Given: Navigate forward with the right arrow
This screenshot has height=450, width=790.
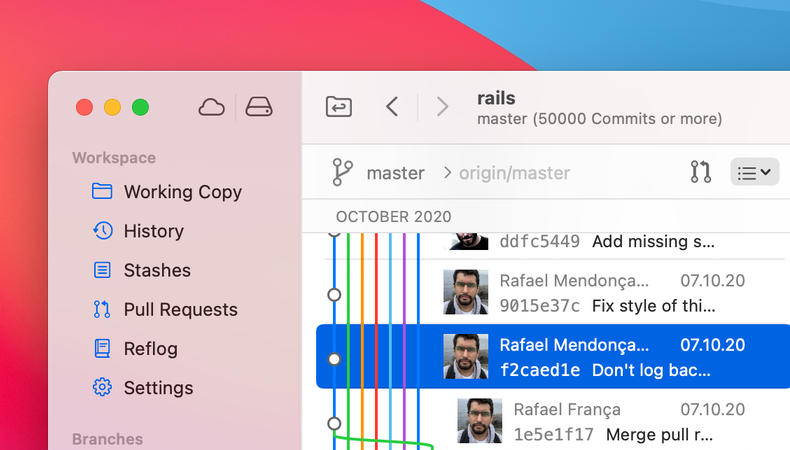Looking at the screenshot, I should tap(442, 107).
